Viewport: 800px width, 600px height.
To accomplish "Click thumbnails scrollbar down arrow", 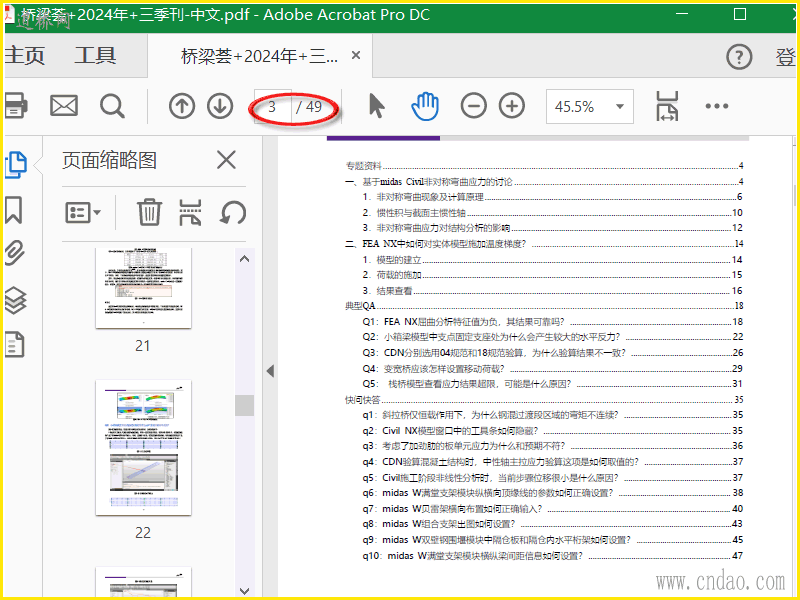I will pyautogui.click(x=244, y=591).
